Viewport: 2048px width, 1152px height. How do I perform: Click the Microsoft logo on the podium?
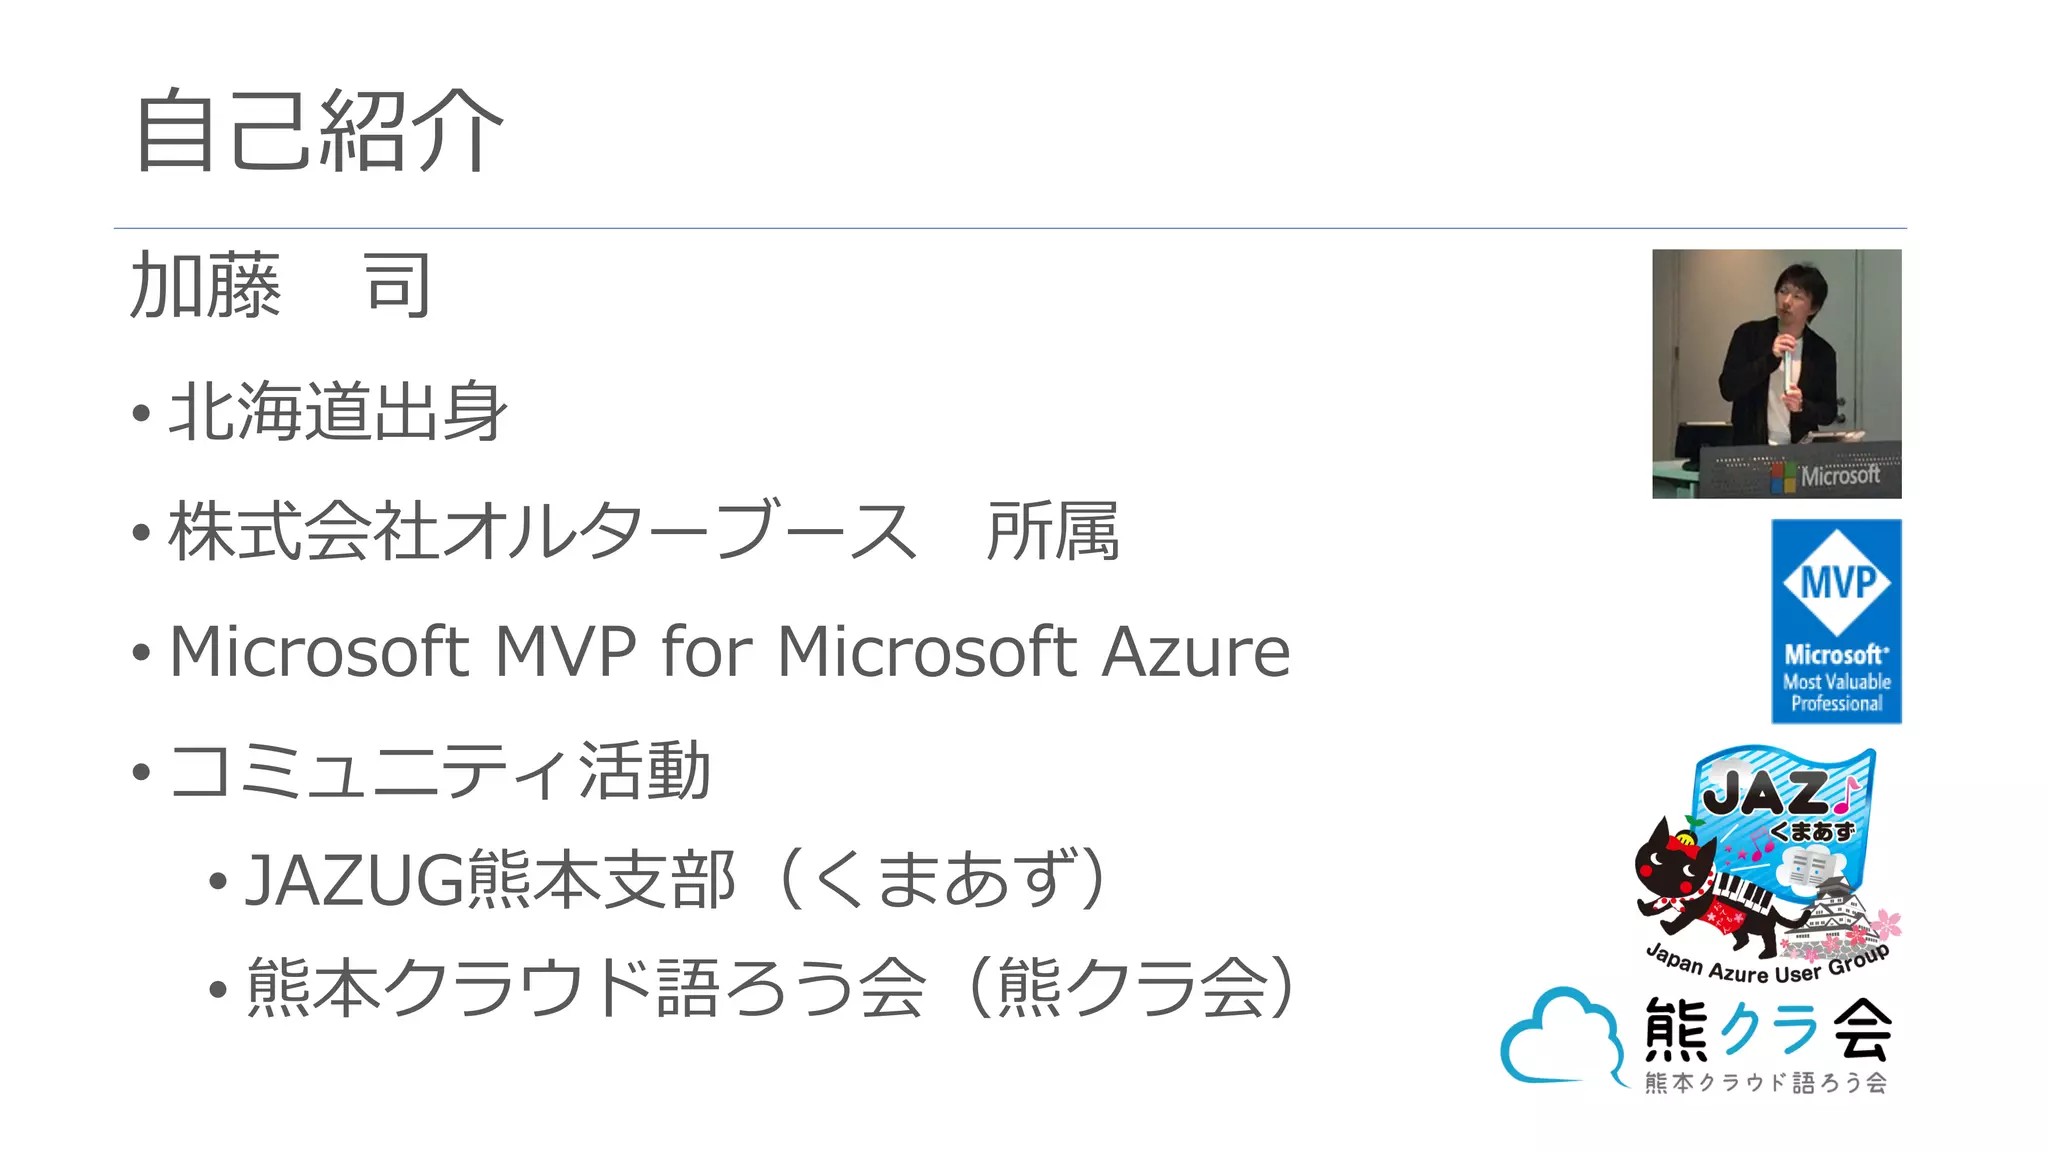[x=1827, y=476]
